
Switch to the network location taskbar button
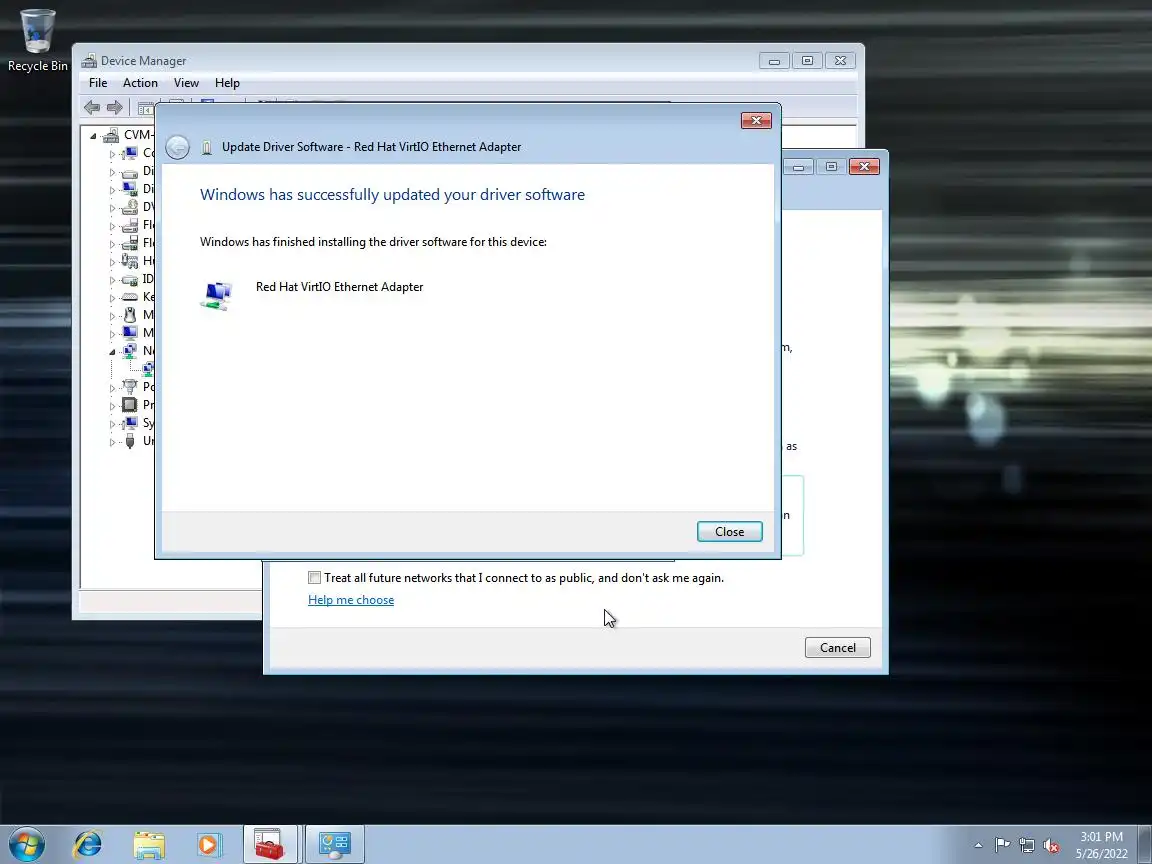click(x=335, y=844)
